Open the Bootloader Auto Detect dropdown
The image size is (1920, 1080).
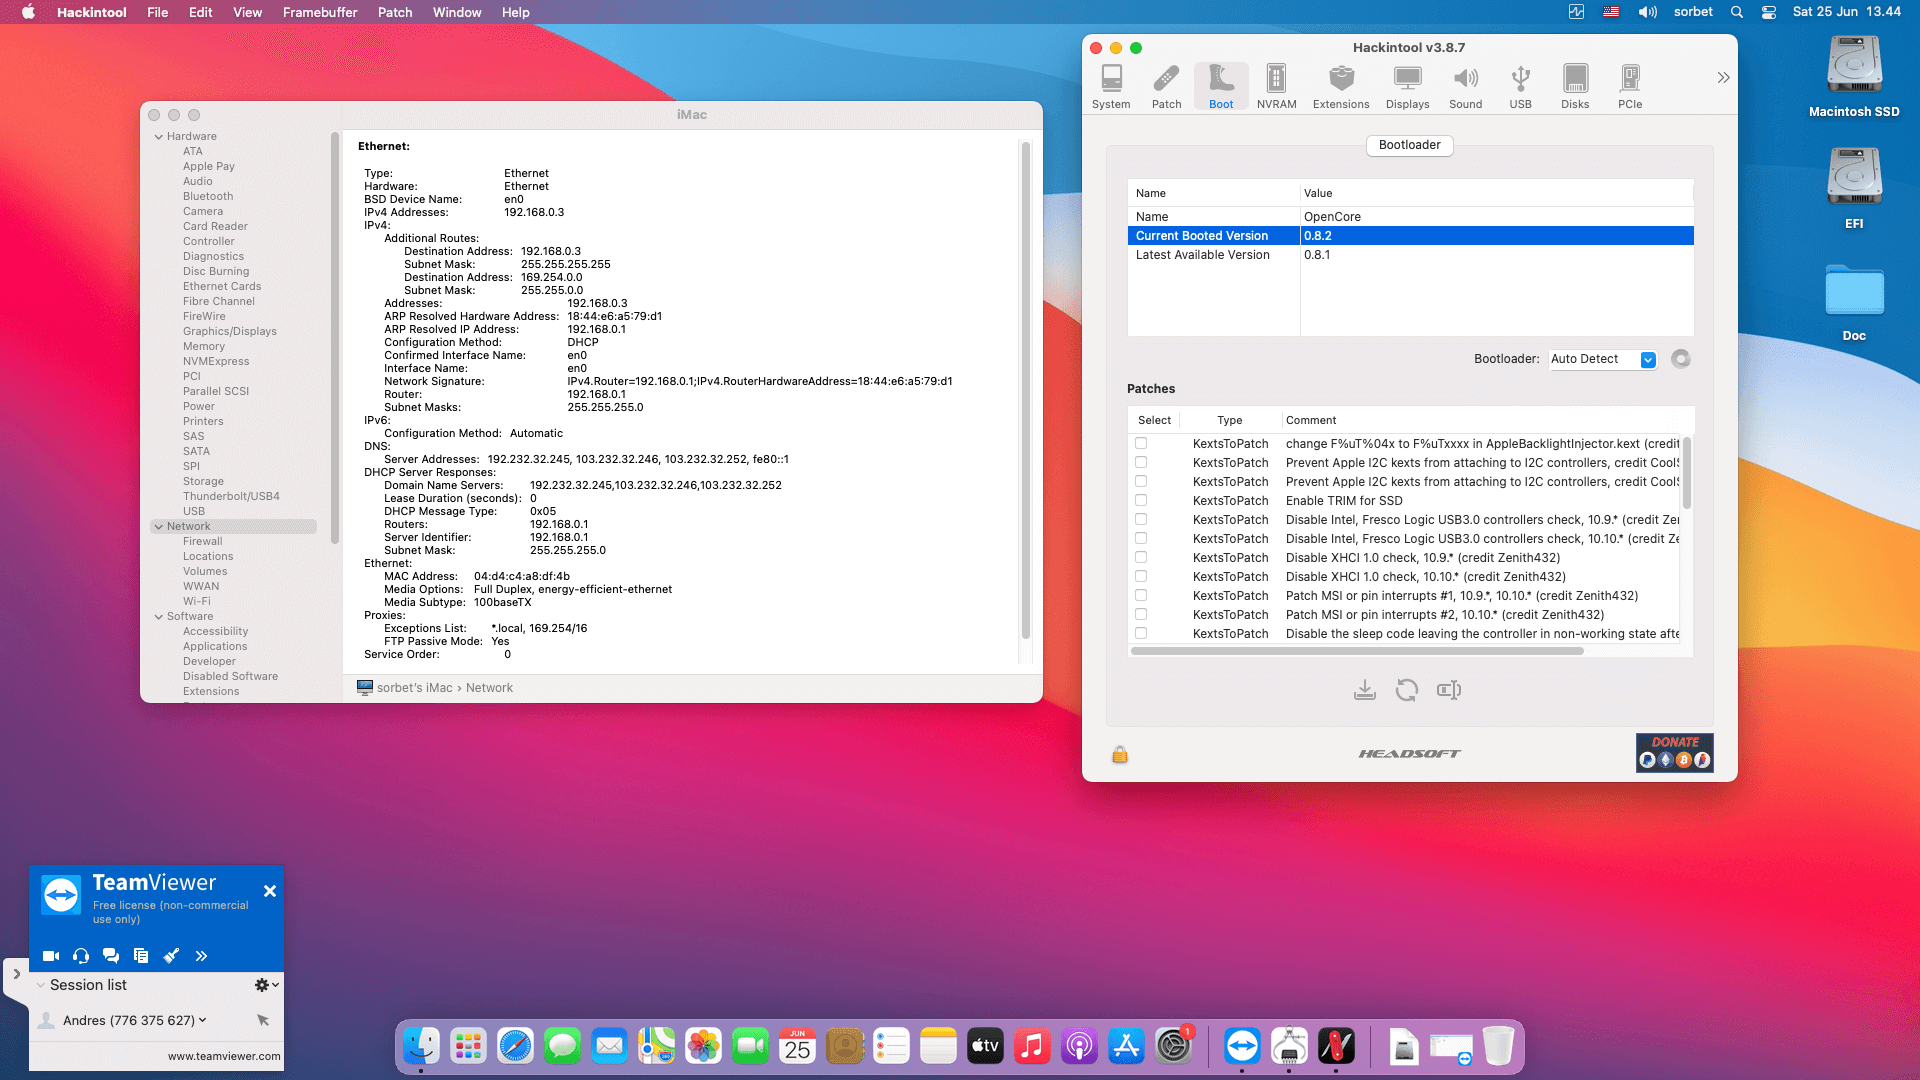pyautogui.click(x=1603, y=359)
